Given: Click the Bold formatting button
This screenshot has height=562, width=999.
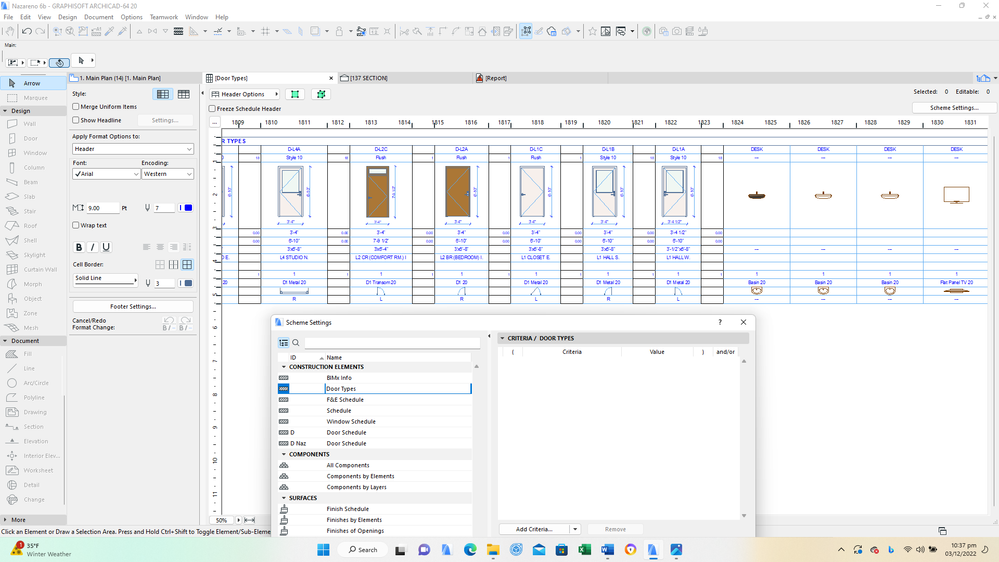Looking at the screenshot, I should pyautogui.click(x=79, y=247).
